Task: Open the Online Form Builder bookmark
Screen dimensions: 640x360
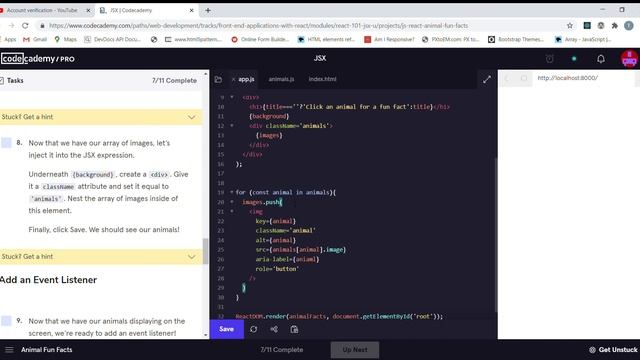Action: (260, 40)
